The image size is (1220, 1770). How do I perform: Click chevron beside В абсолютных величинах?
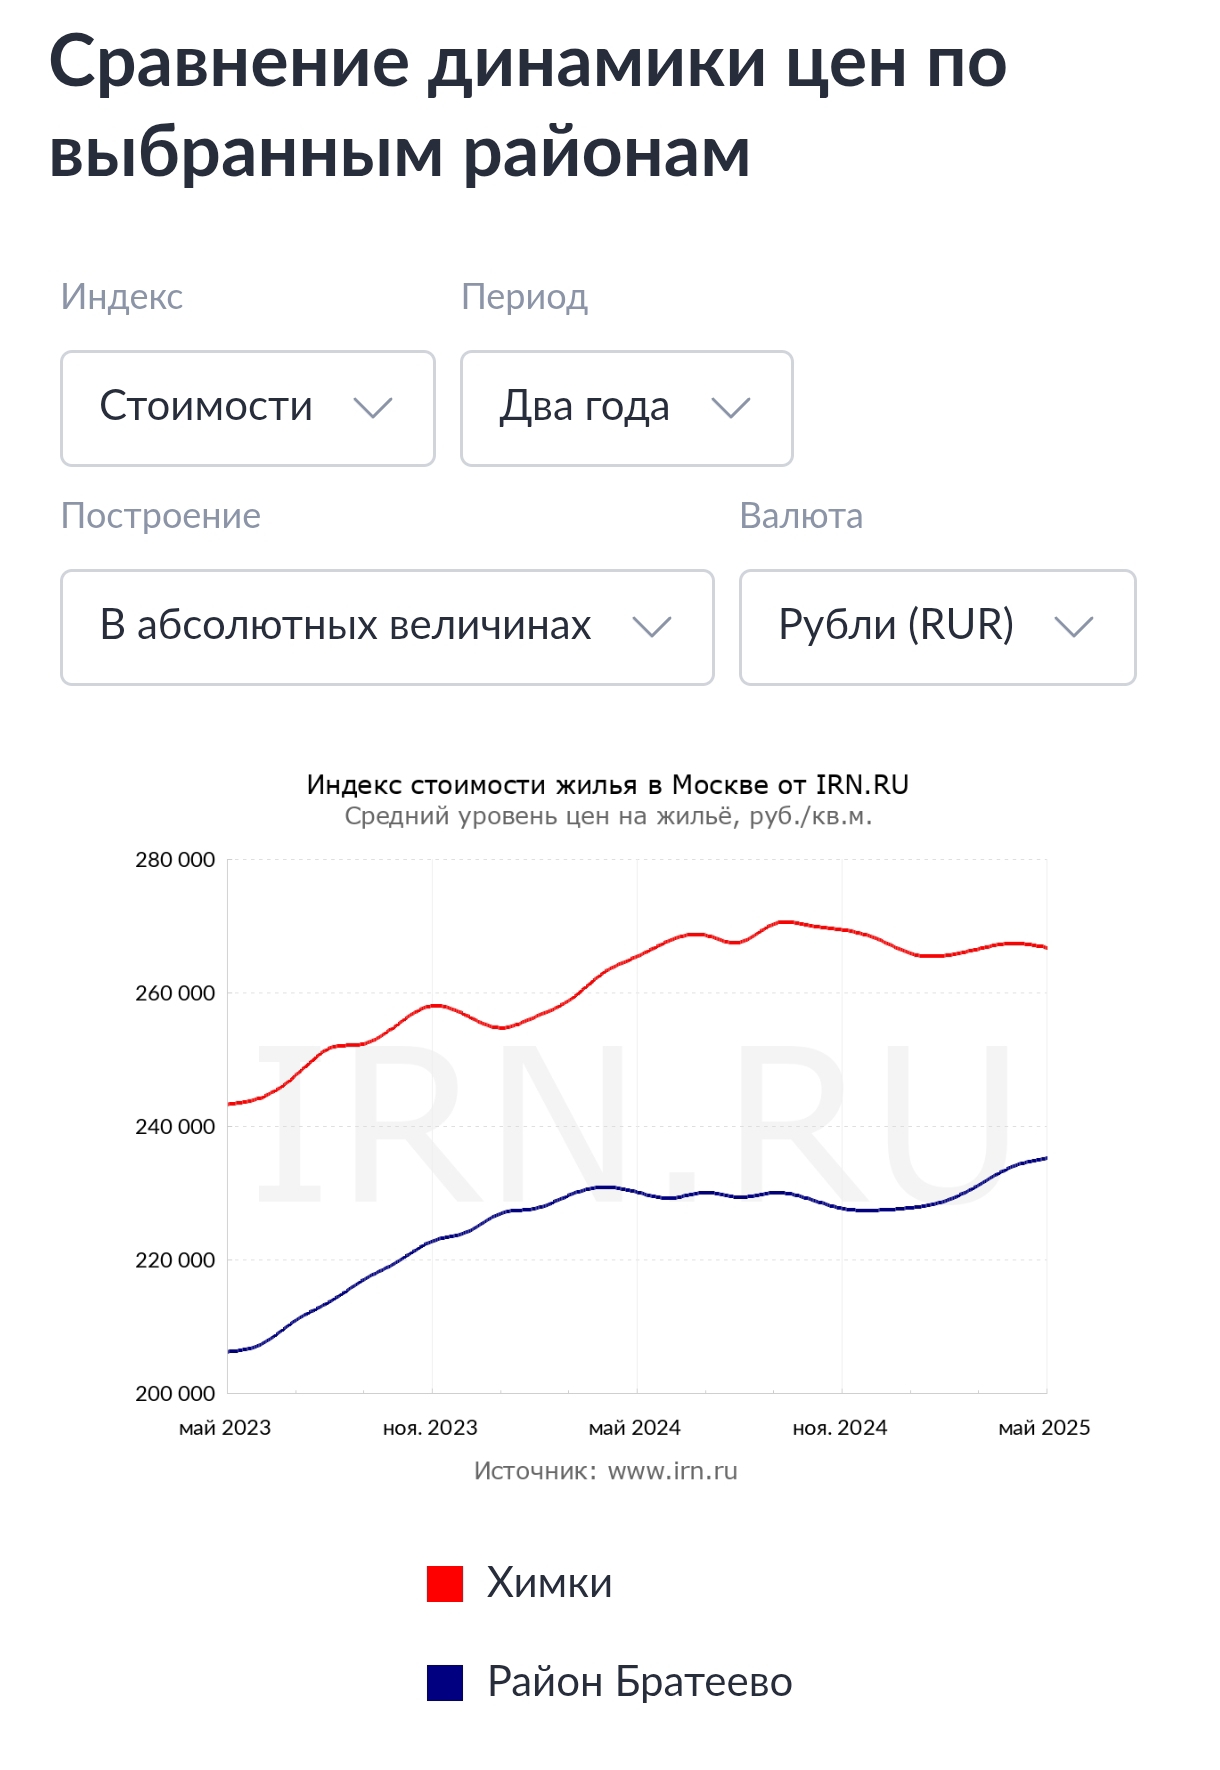click(x=652, y=627)
